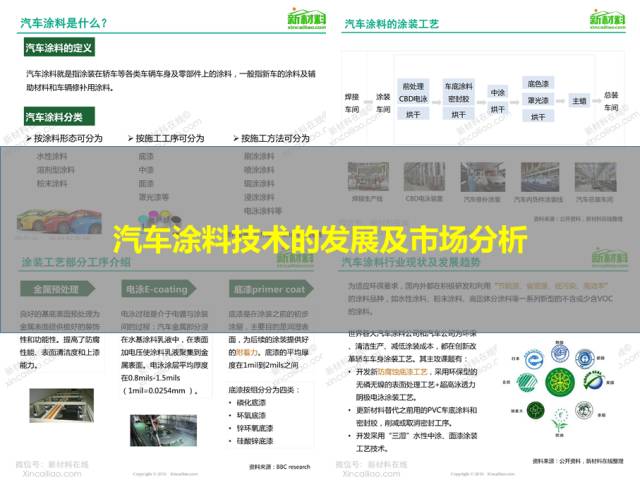Viewport: 640px width, 480px height.
Task: Open the CBD电泳装置 photo
Action: point(424,177)
